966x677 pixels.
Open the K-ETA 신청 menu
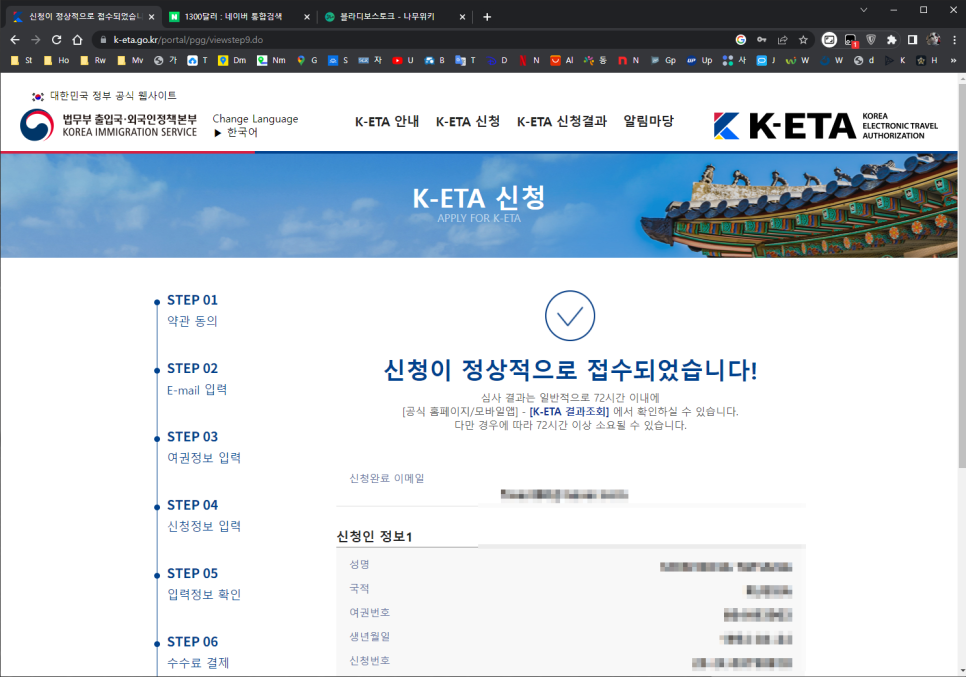[x=468, y=121]
